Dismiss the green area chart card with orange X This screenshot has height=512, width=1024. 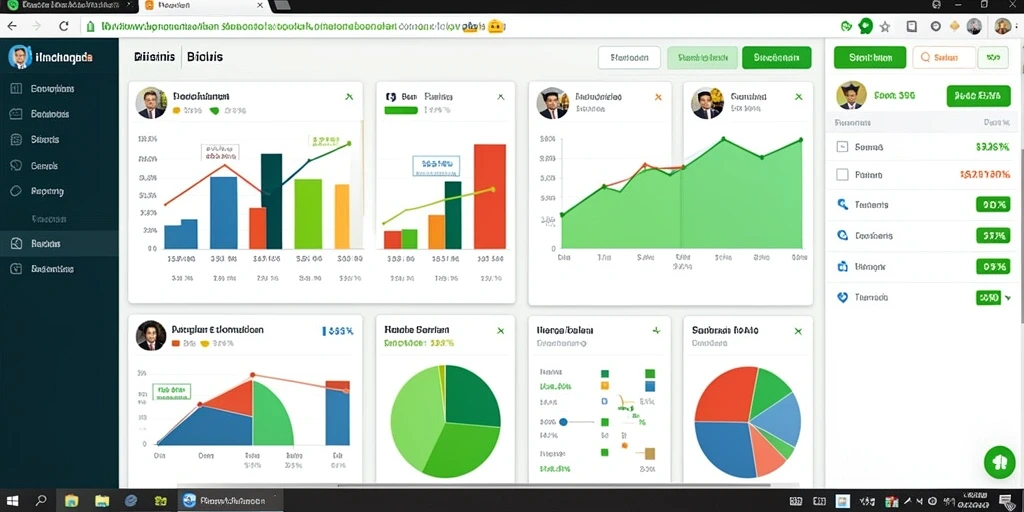658,97
